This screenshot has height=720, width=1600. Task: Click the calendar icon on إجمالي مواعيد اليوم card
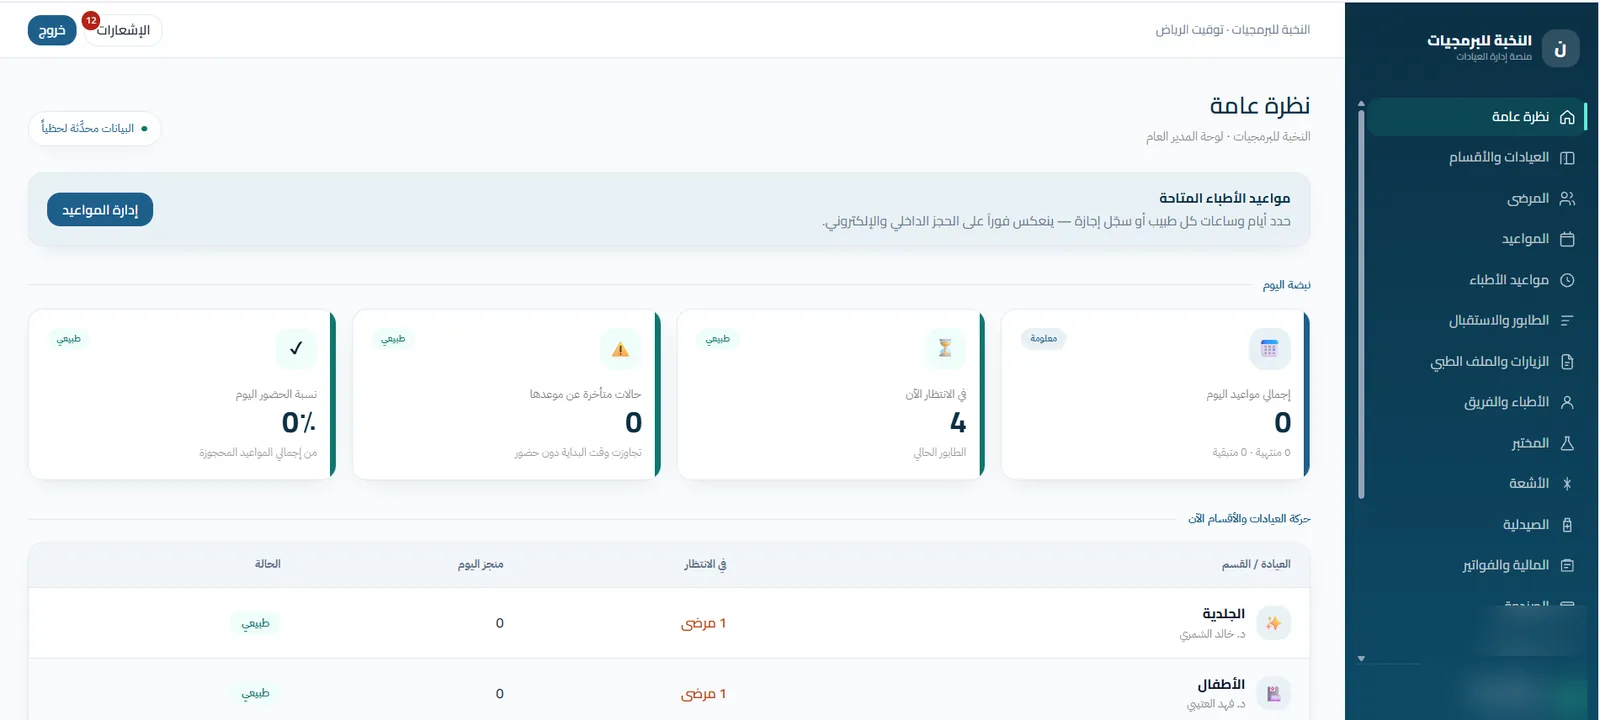[x=1270, y=349]
